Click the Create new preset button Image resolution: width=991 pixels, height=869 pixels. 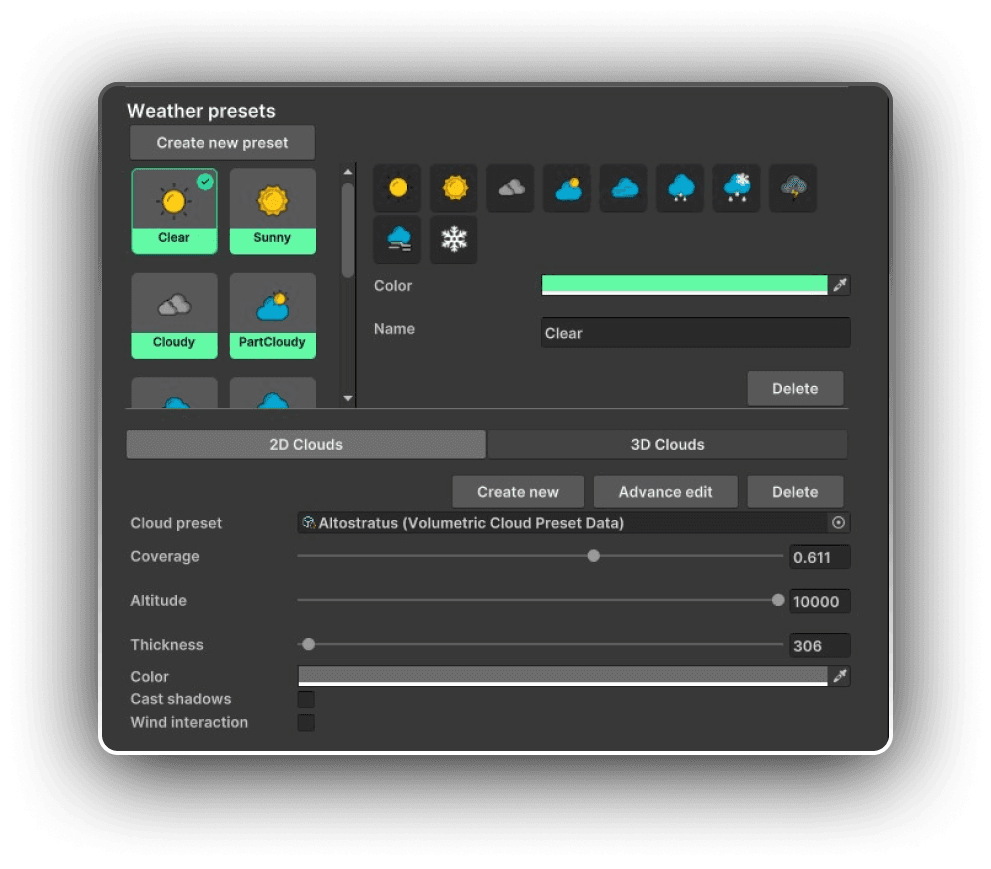point(222,143)
